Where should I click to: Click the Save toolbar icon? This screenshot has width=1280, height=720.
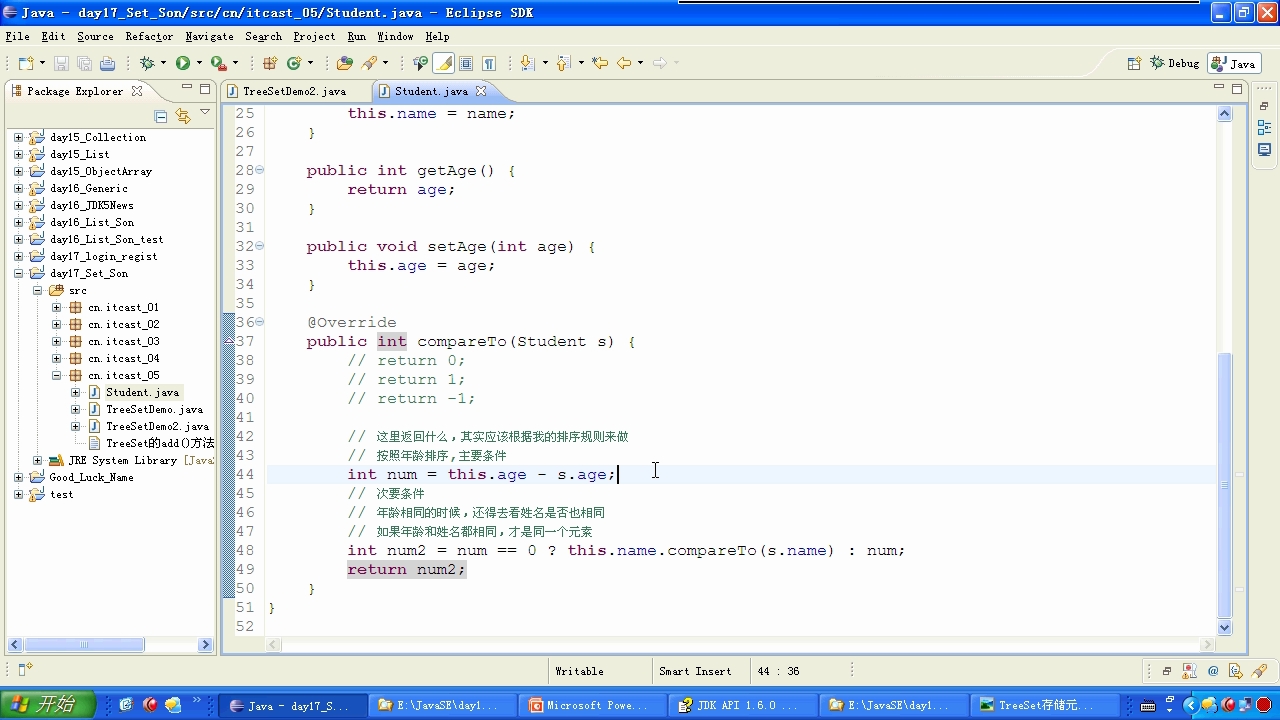(62, 63)
